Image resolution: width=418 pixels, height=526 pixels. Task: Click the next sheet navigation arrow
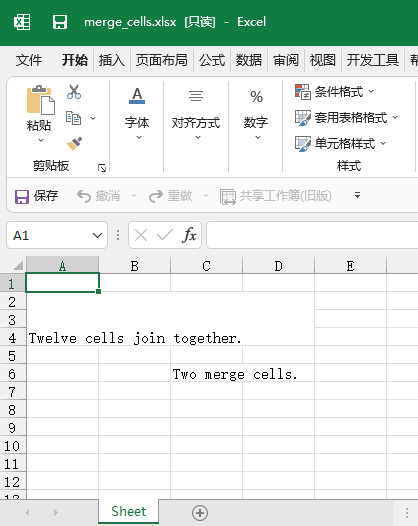click(x=56, y=513)
